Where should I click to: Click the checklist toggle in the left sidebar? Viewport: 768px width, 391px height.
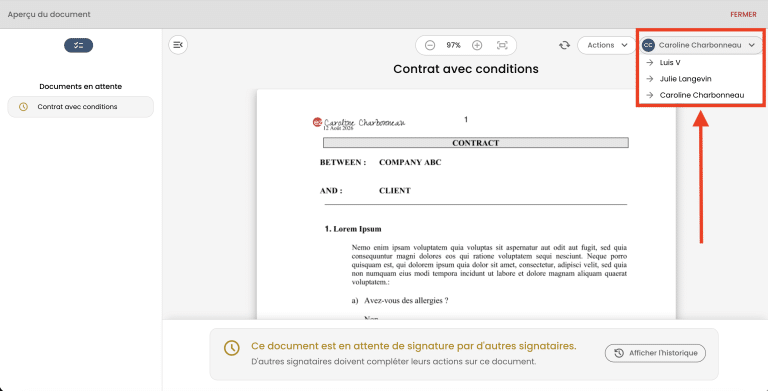point(78,45)
